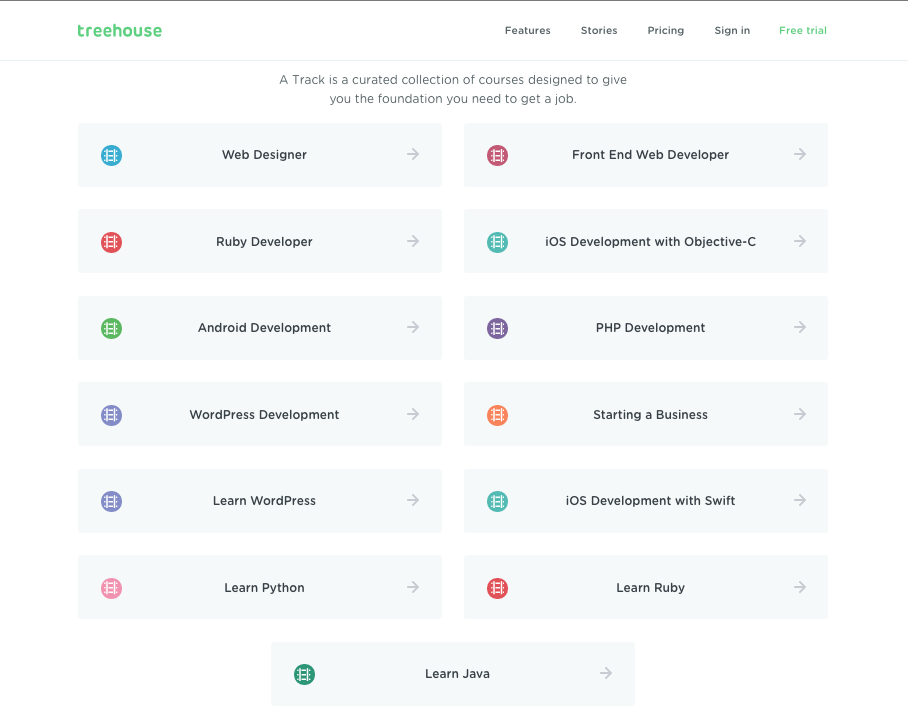
Task: Open the Stories navigation link
Action: (x=599, y=31)
